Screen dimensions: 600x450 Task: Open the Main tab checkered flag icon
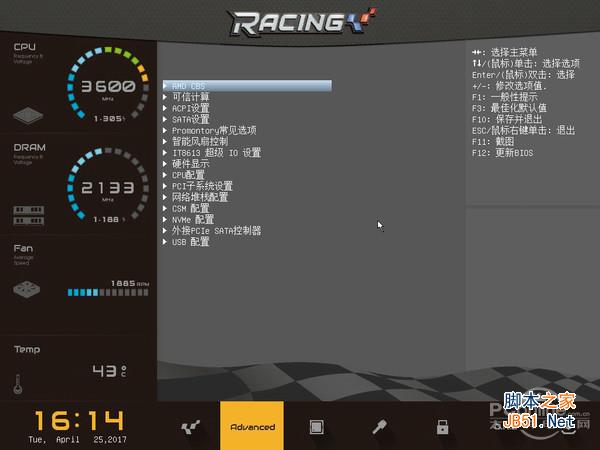pos(190,427)
